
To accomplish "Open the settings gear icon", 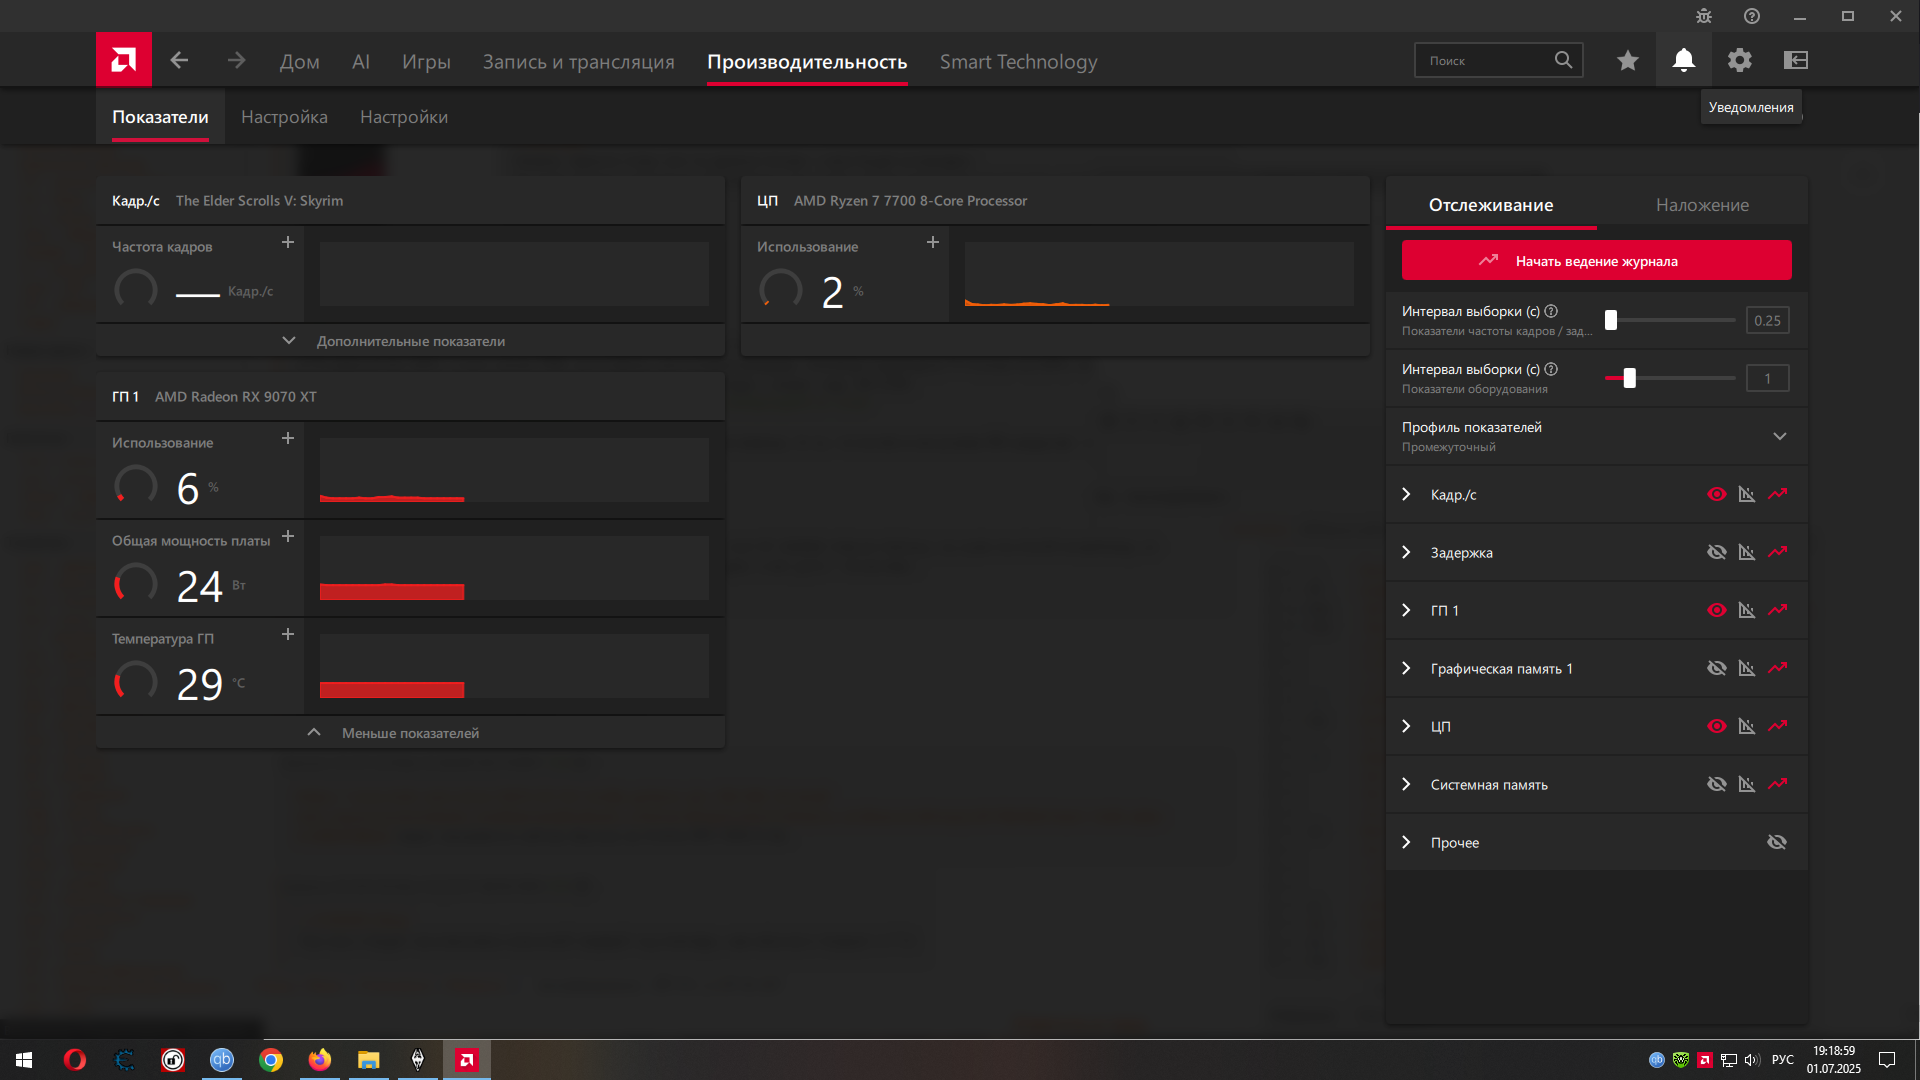I will point(1740,60).
